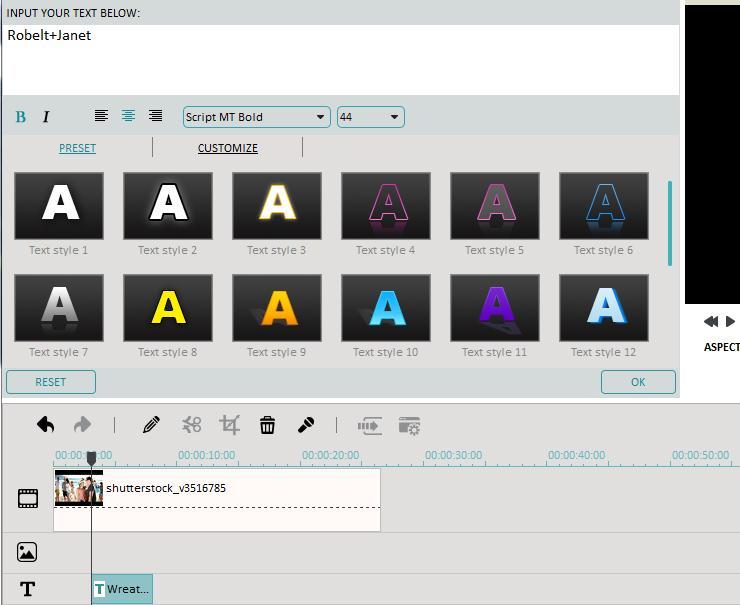This screenshot has height=605, width=740.
Task: Select Text style 10 cyan preset
Action: tap(386, 308)
